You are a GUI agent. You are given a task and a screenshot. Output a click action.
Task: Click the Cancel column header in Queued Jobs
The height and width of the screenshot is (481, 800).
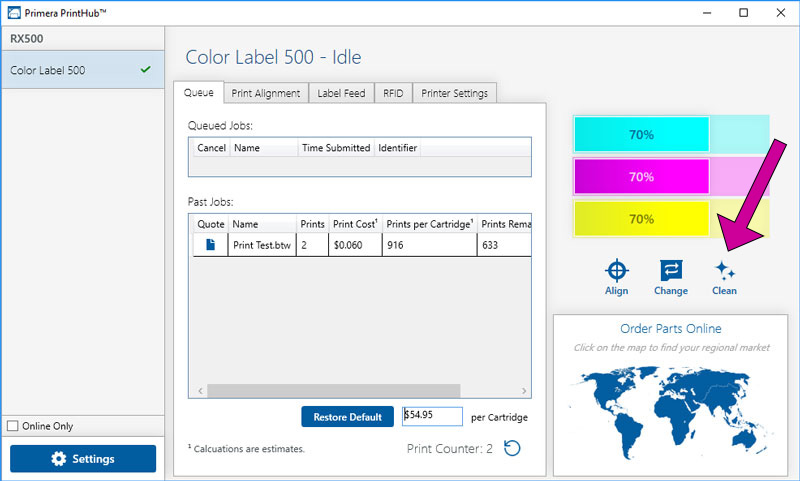pos(211,148)
